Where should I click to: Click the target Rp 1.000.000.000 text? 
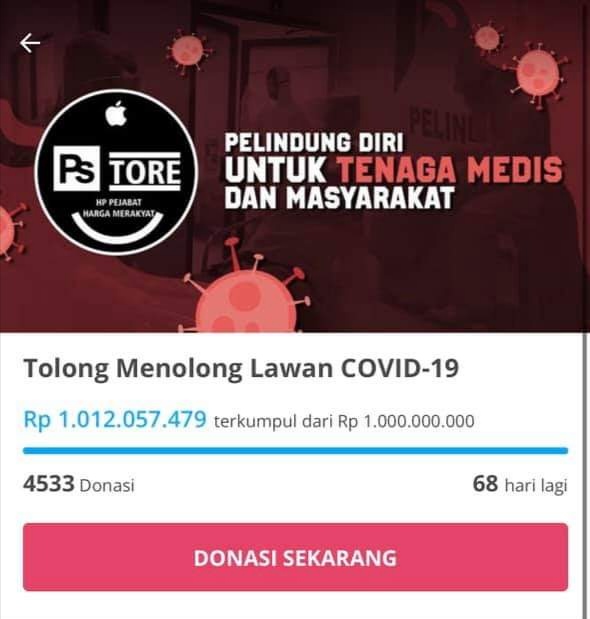point(406,421)
